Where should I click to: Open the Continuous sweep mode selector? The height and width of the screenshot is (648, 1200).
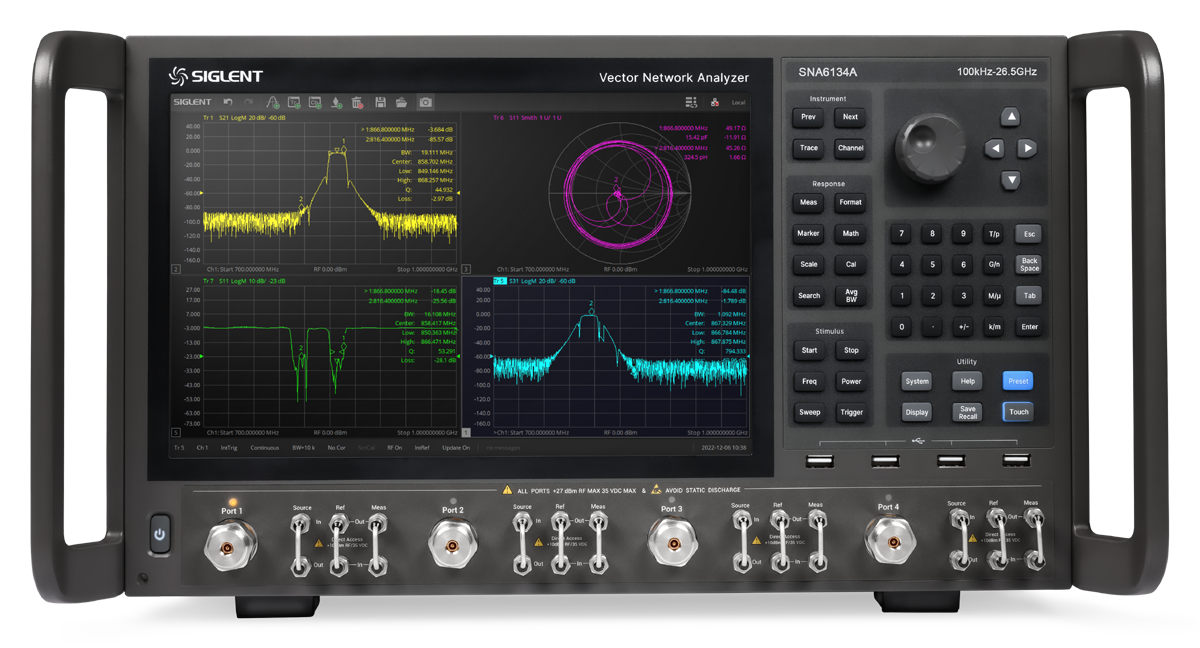[x=265, y=448]
